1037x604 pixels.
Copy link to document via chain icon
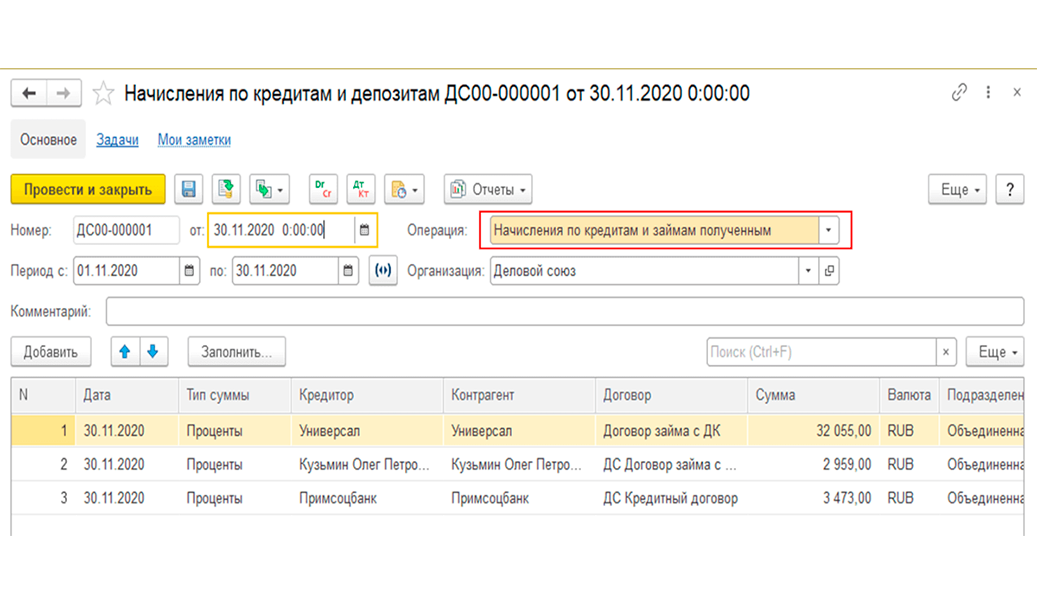(959, 93)
